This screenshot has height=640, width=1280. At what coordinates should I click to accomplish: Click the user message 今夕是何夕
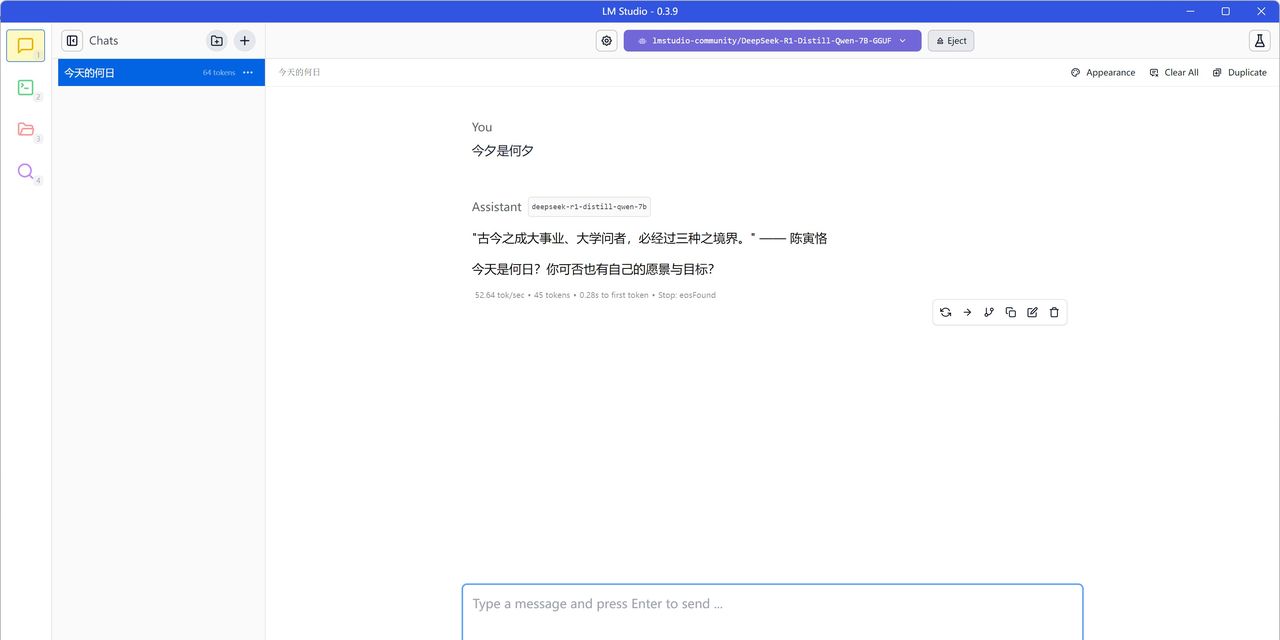(x=502, y=151)
